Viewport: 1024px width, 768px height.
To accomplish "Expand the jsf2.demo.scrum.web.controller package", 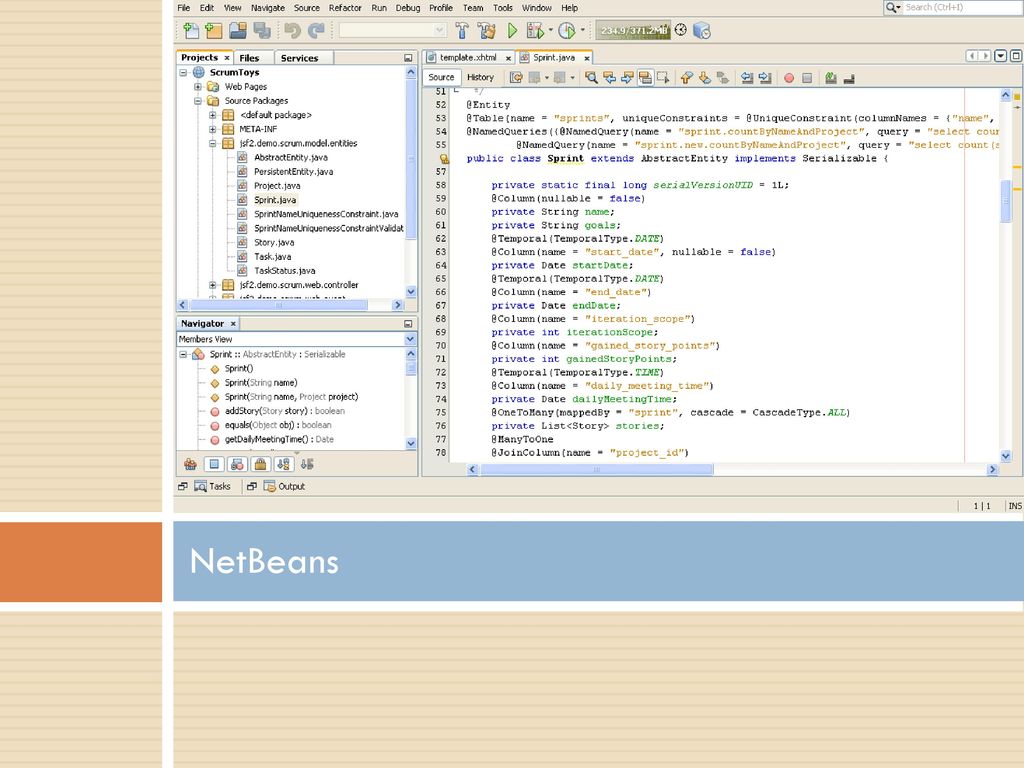I will click(212, 285).
